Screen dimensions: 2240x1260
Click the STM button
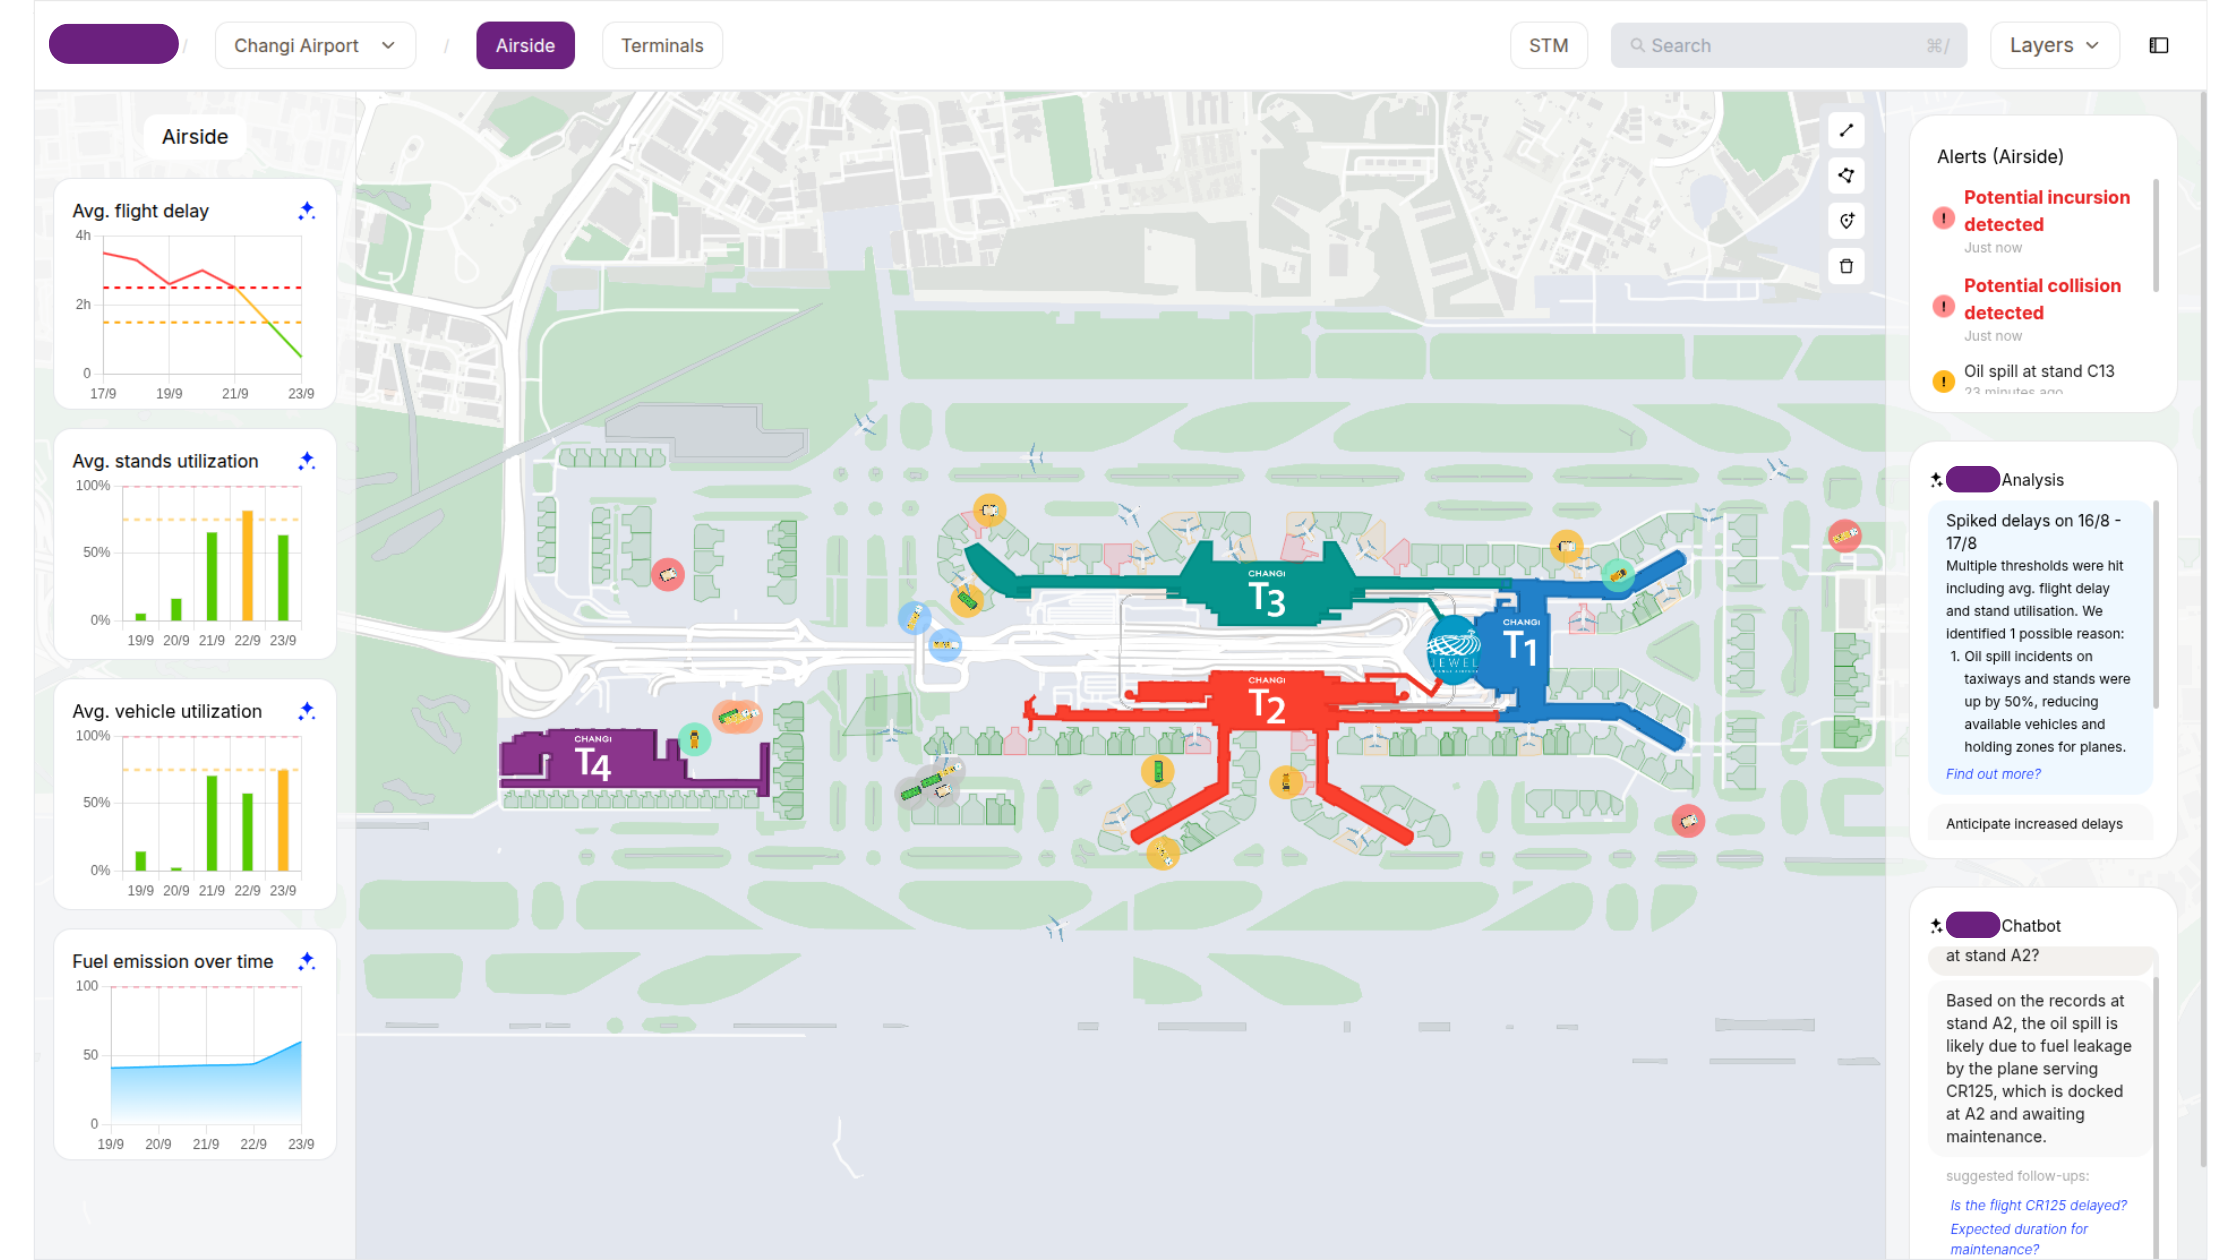click(x=1548, y=46)
